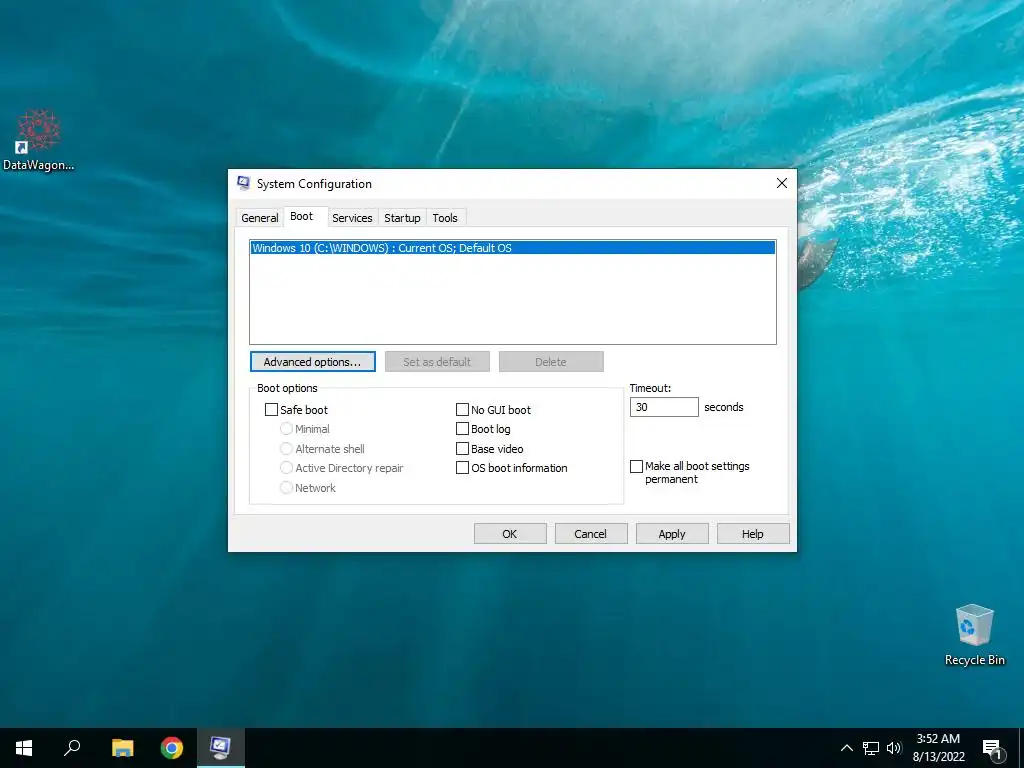The height and width of the screenshot is (768, 1024).
Task: Enable the Safe boot checkbox
Action: pyautogui.click(x=271, y=409)
